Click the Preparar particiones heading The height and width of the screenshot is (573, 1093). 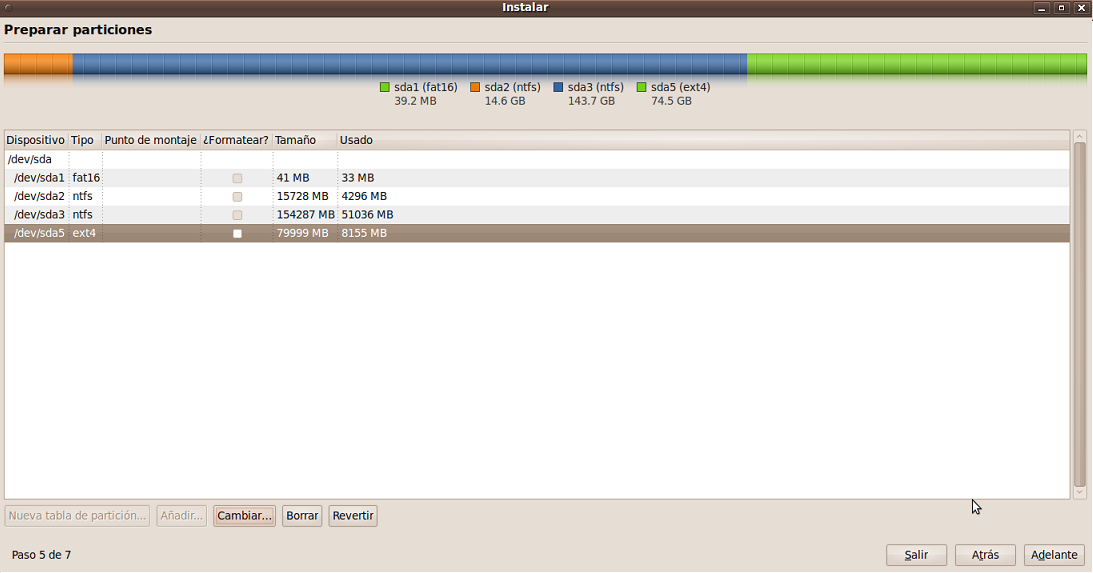pos(78,30)
